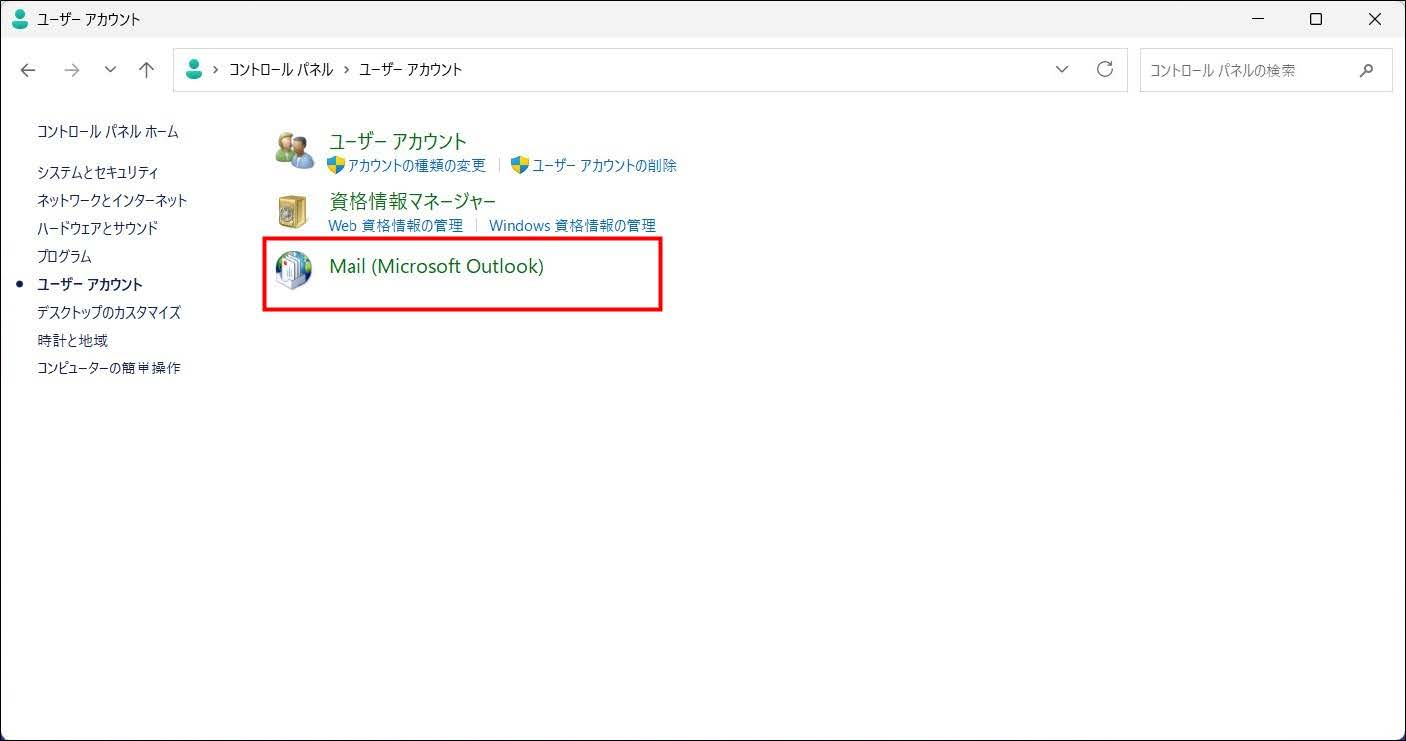This screenshot has height=741, width=1406.
Task: Open 時計と地域 category
Action: (x=72, y=341)
